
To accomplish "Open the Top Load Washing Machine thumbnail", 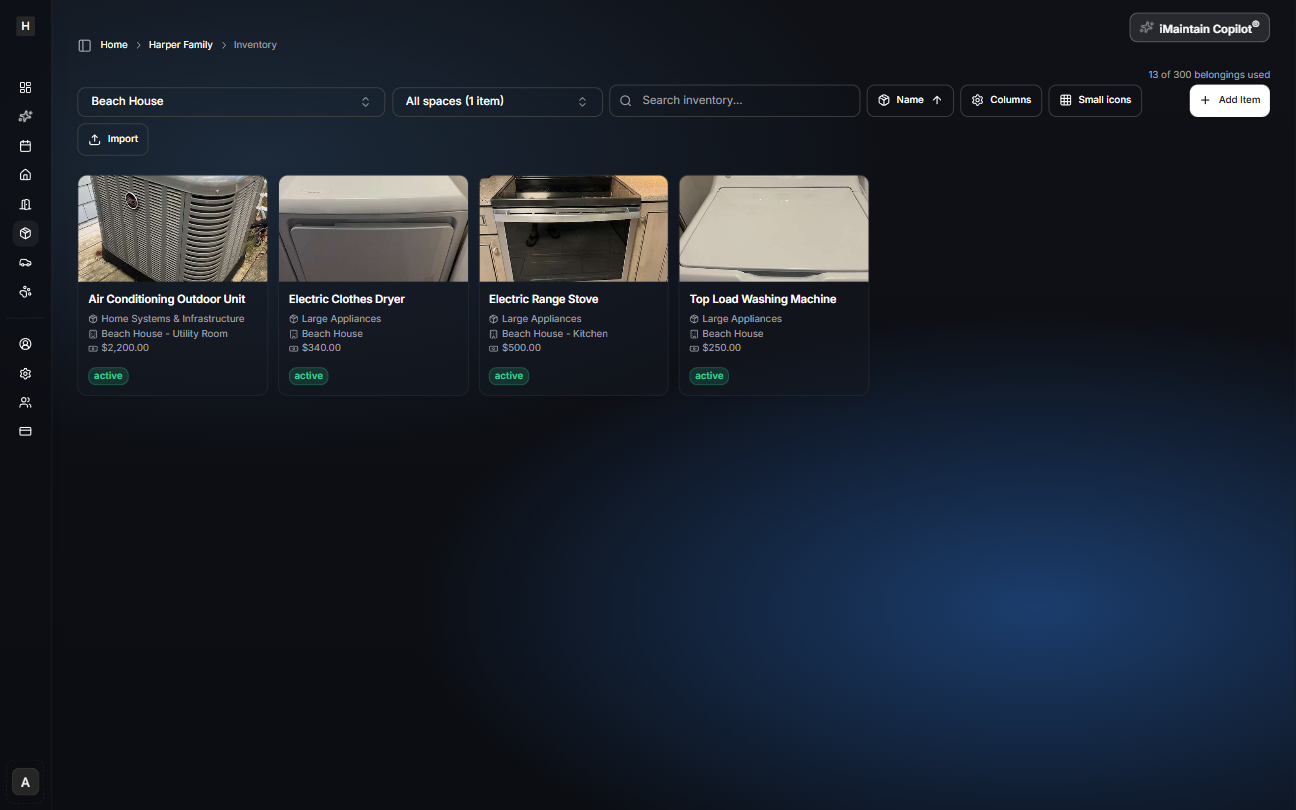I will coord(773,228).
